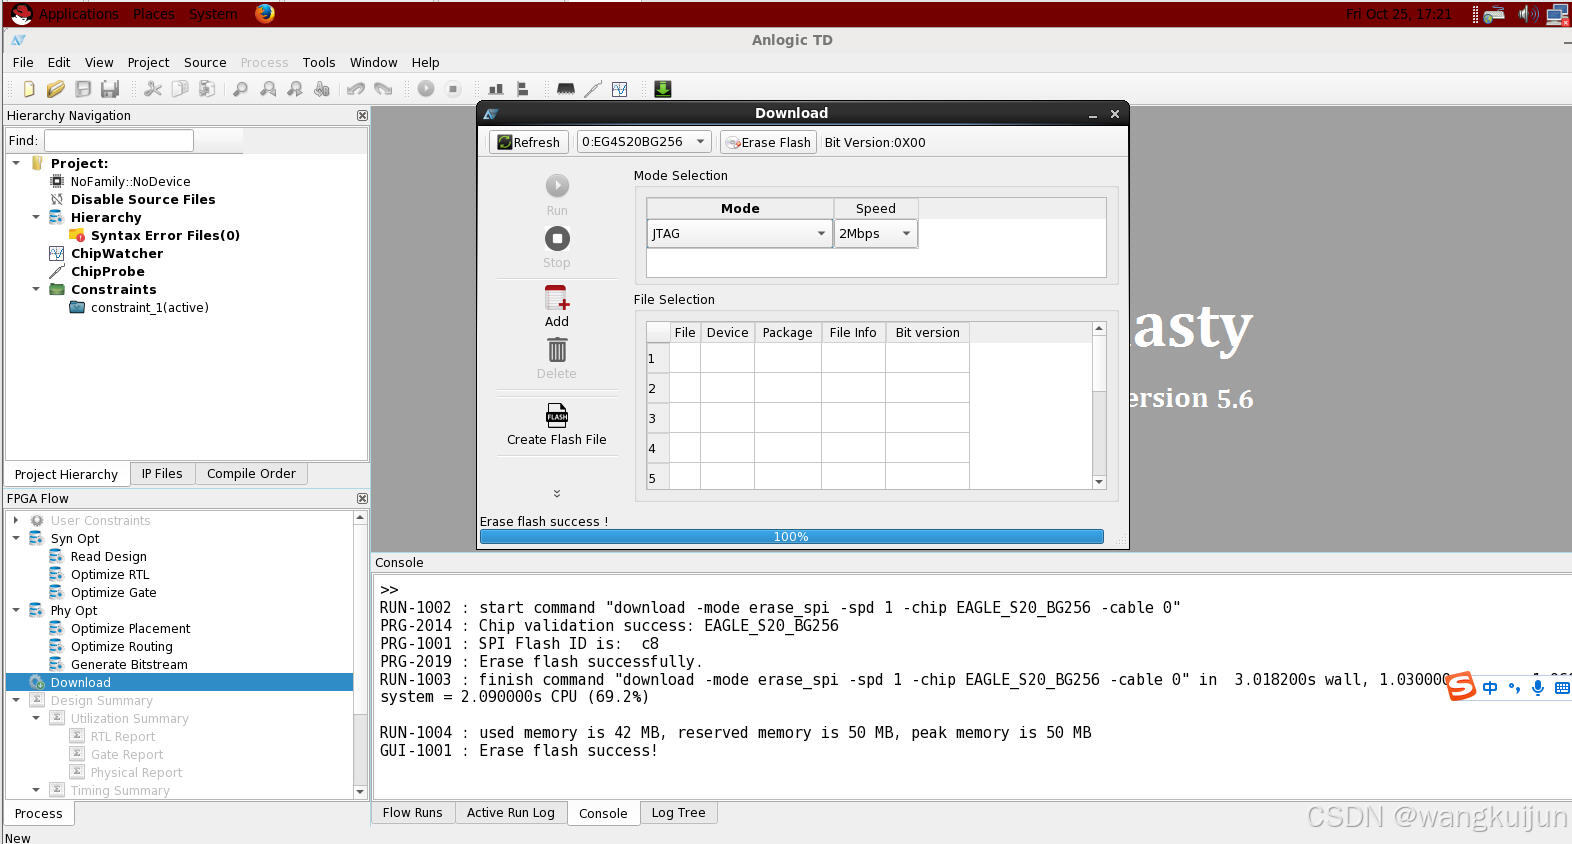
Task: Click the Run play icon in Download dialog
Action: (557, 186)
